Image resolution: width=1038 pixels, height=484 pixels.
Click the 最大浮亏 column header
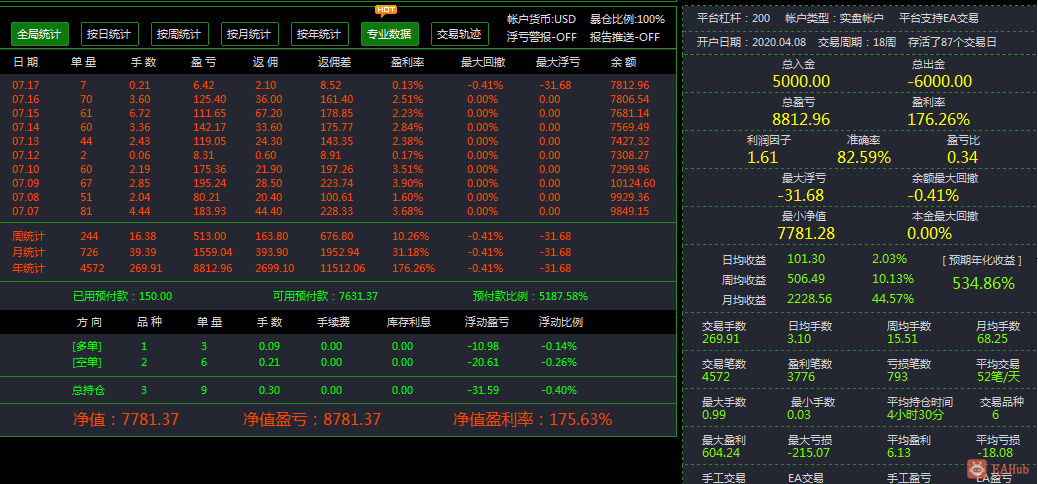point(559,62)
